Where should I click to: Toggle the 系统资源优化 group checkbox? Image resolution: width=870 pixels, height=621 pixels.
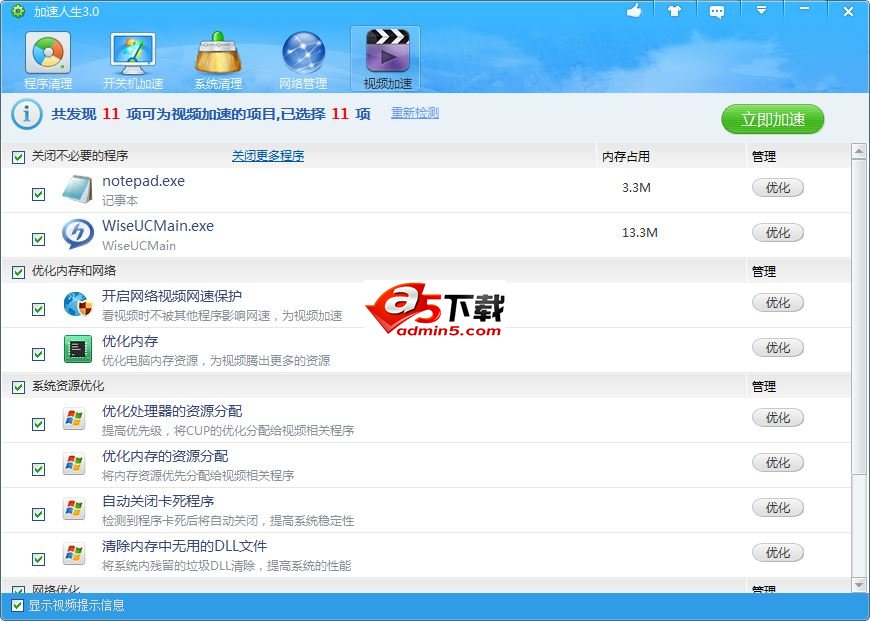pos(18,387)
